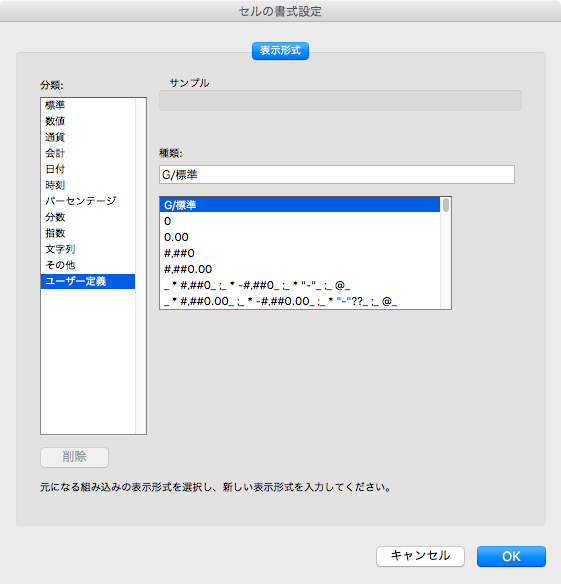
Task: Select the #,##0 format code
Action: 300,253
